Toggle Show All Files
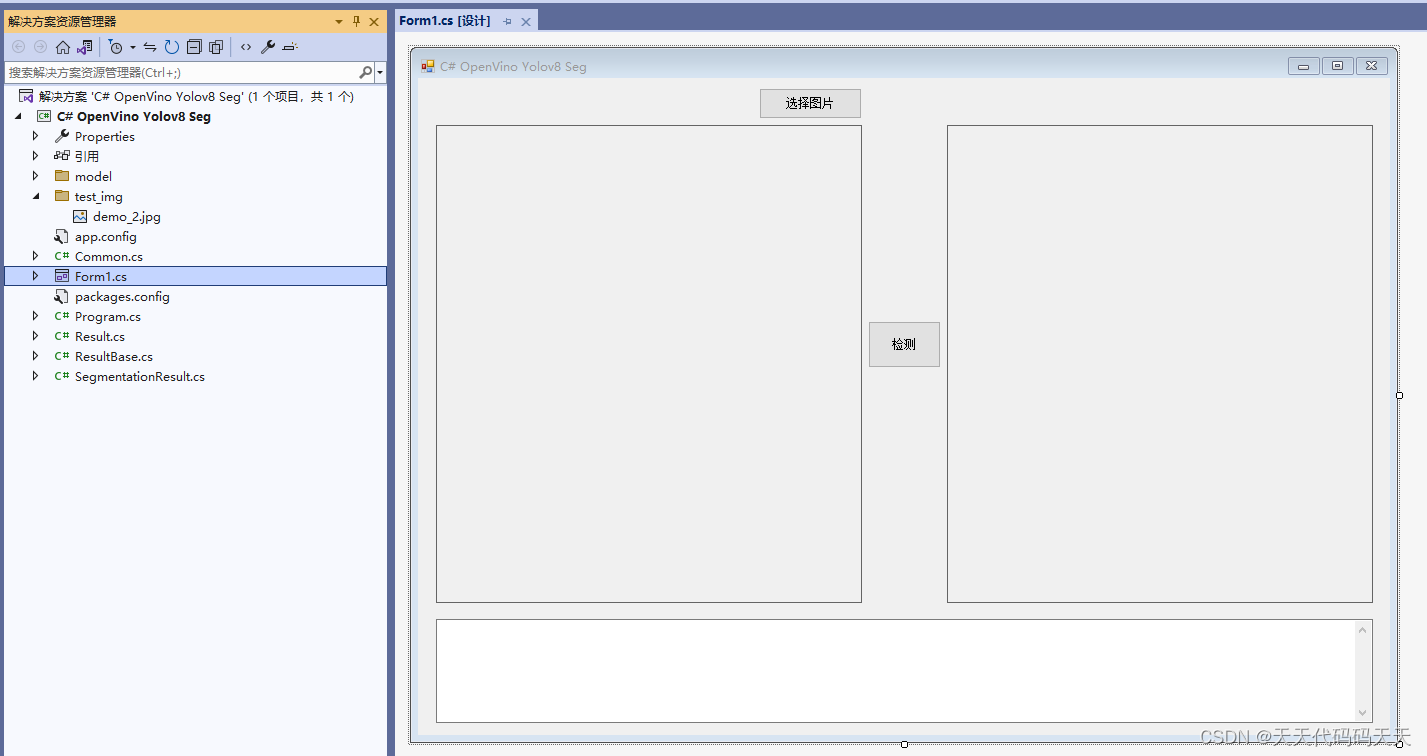The height and width of the screenshot is (756, 1427). click(x=216, y=47)
